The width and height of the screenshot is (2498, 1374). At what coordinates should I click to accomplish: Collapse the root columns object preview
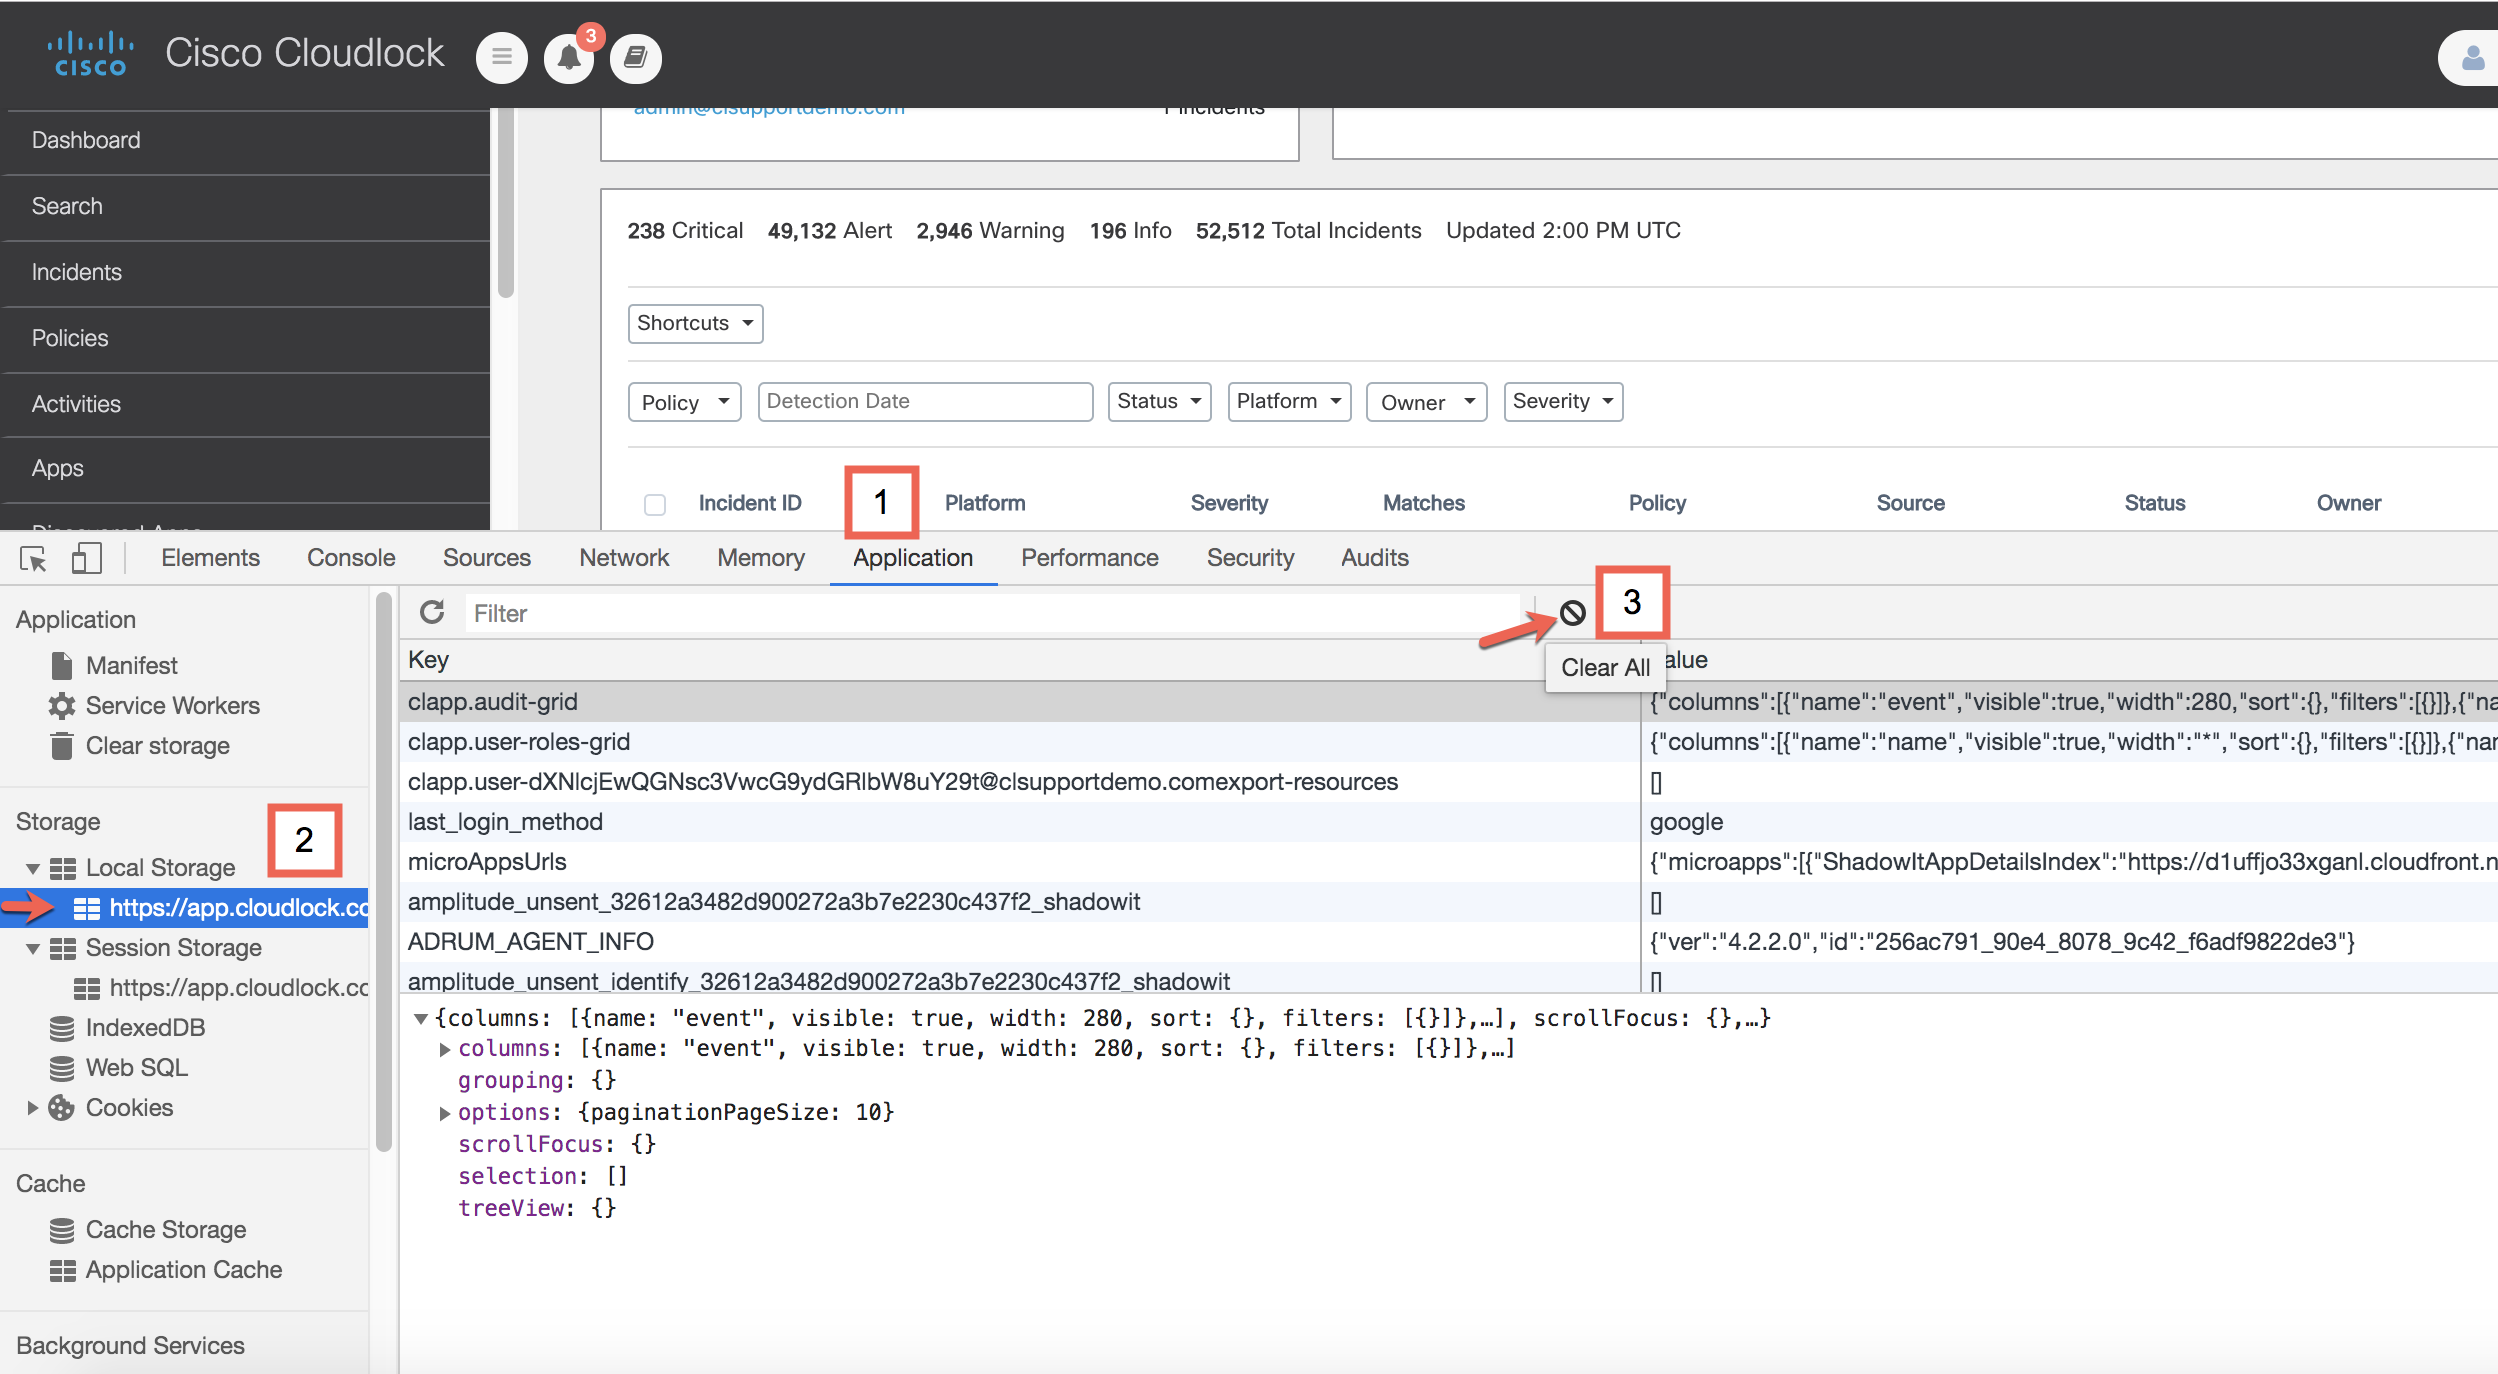pyautogui.click(x=421, y=1018)
